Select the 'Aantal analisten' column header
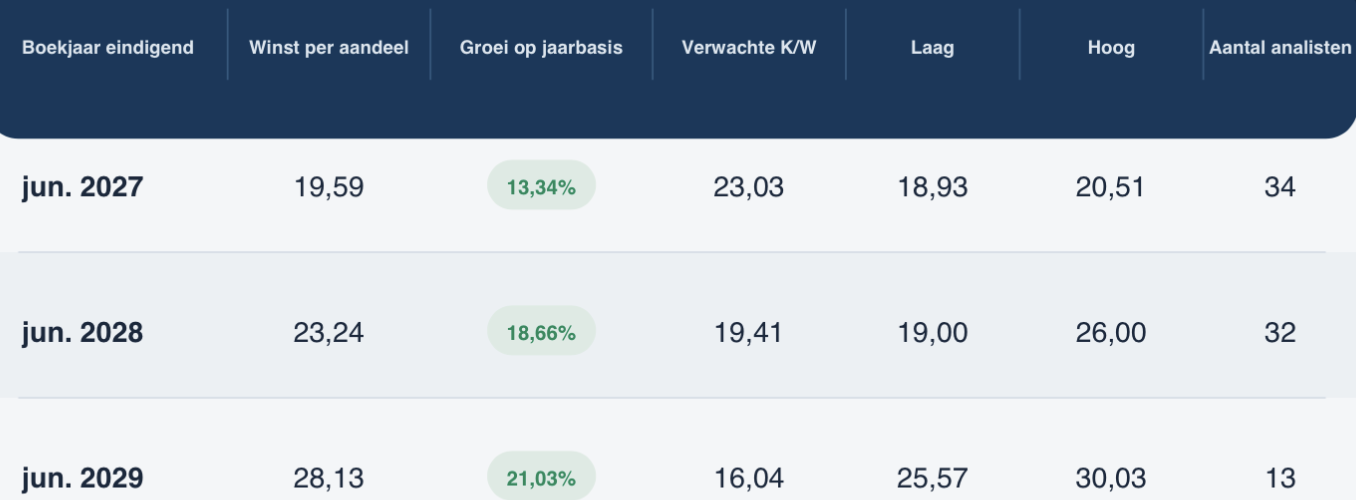 (x=1281, y=48)
